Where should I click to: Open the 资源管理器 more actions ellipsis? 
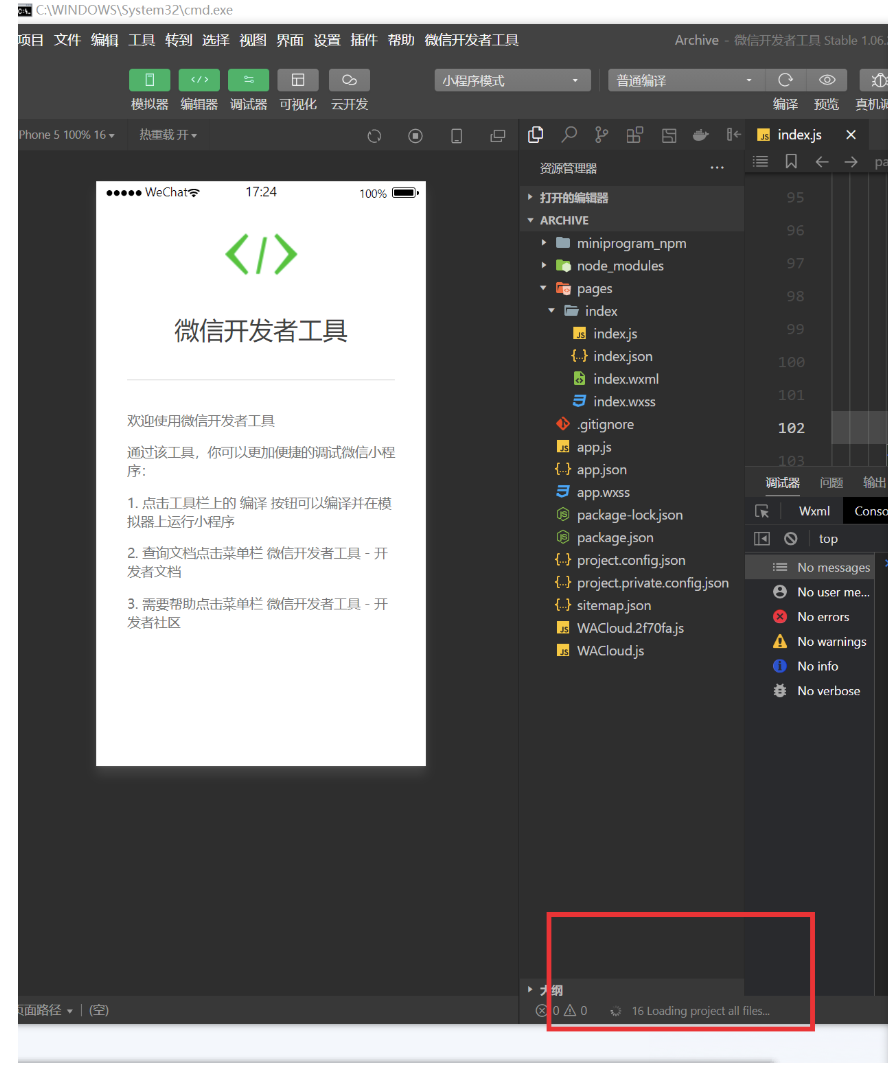point(717,168)
